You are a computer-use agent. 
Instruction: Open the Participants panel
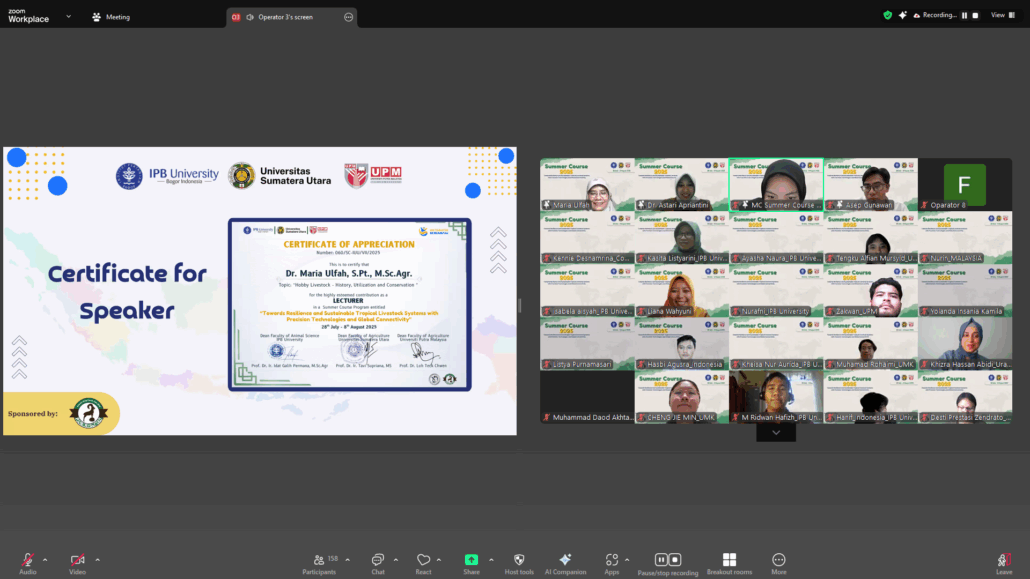(319, 560)
